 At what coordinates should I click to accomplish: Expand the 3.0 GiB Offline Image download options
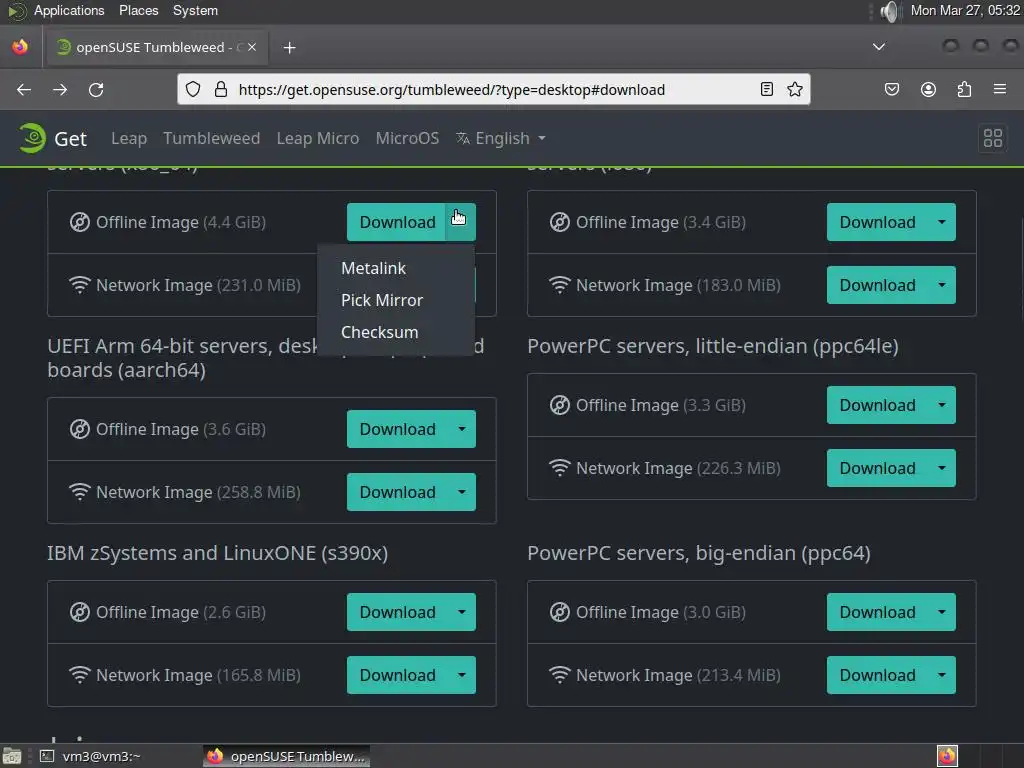pos(942,612)
